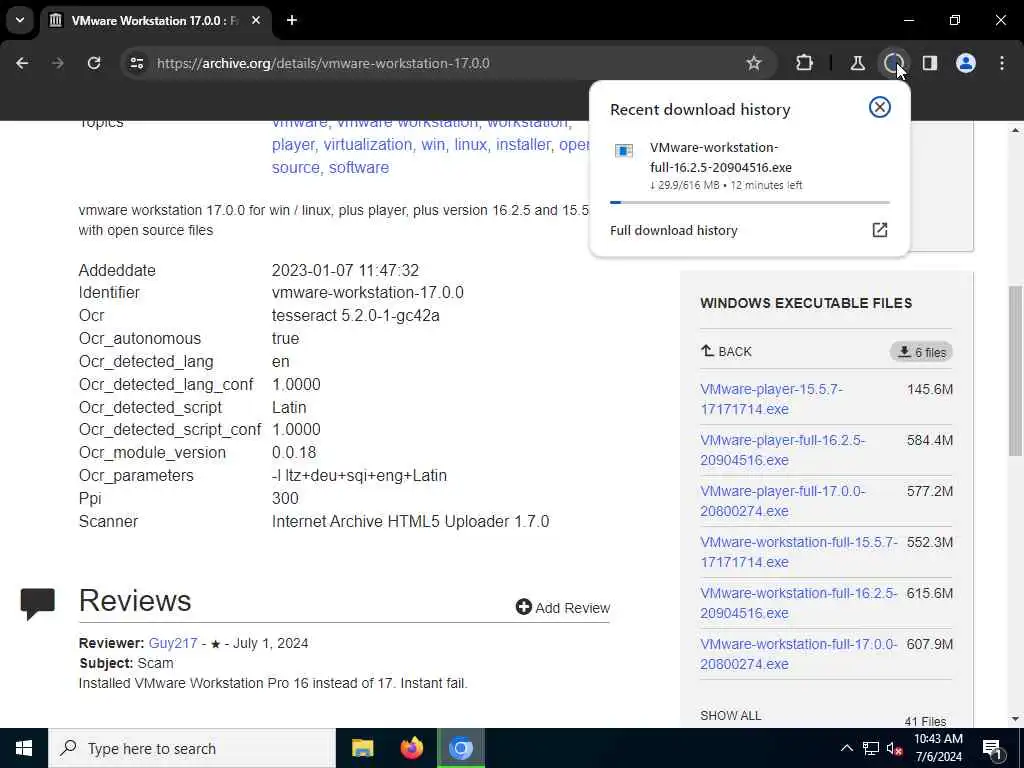Reload the archive.org page
This screenshot has width=1024, height=768.
pos(94,63)
